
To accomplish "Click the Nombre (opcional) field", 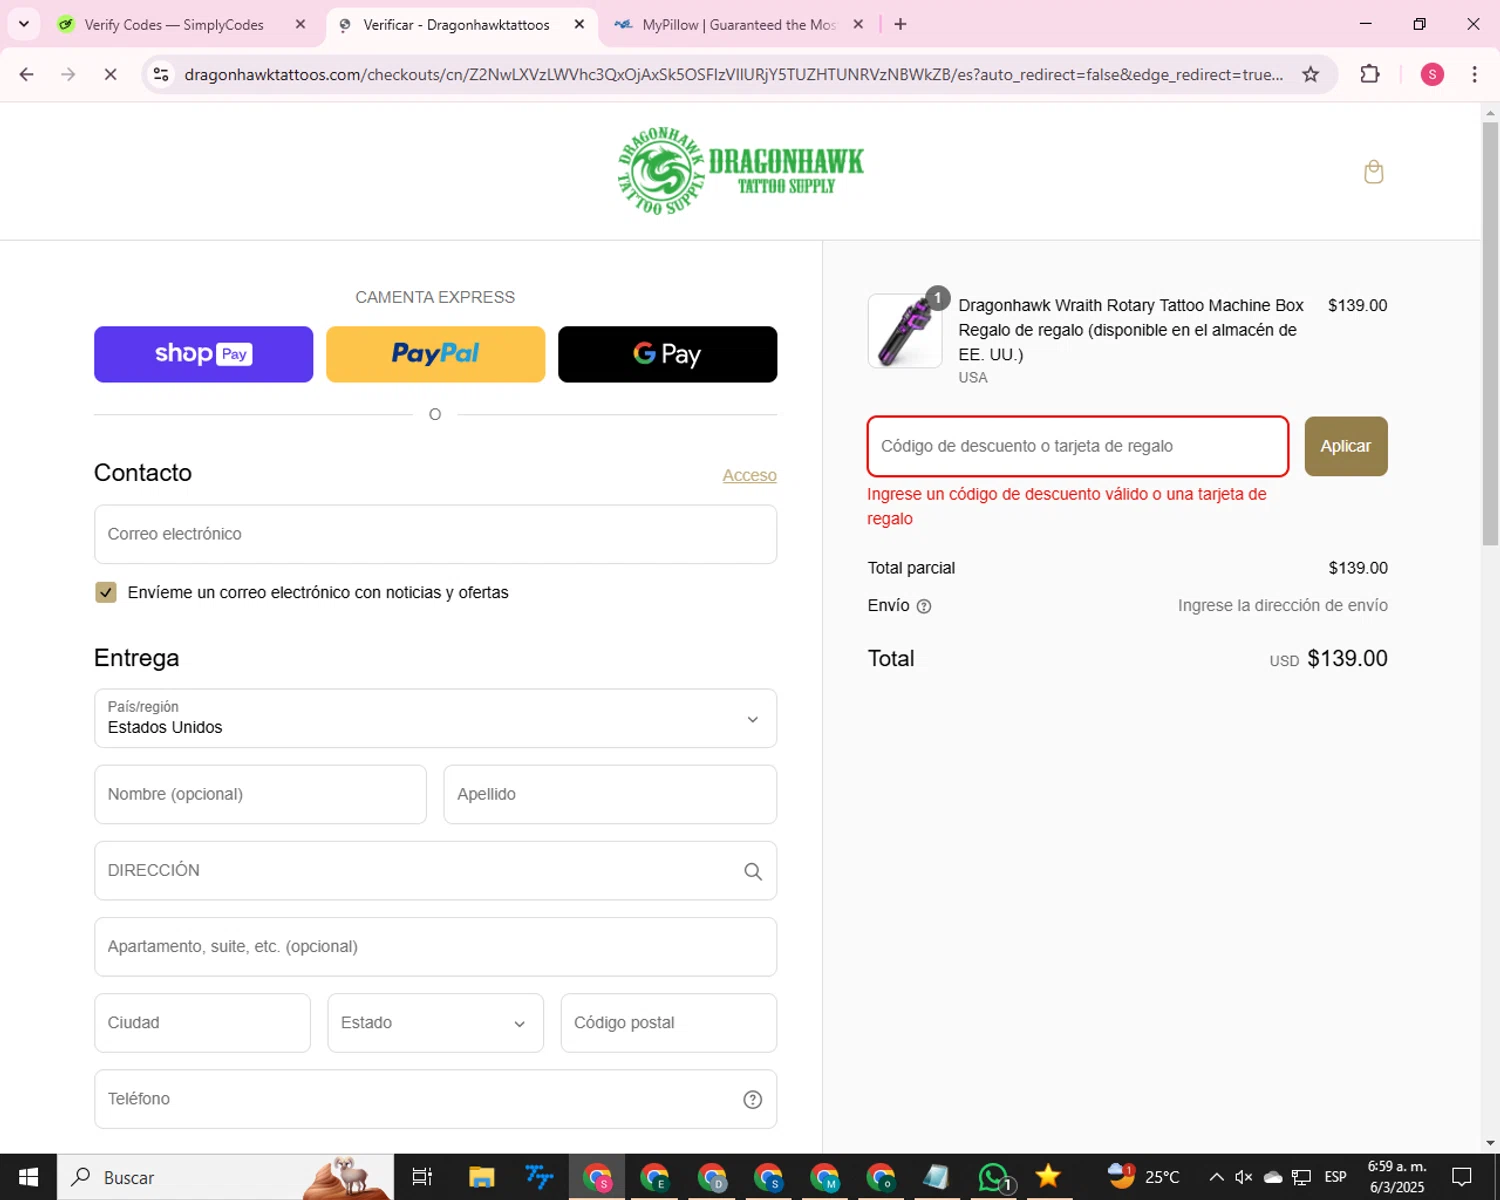I will click(x=260, y=794).
